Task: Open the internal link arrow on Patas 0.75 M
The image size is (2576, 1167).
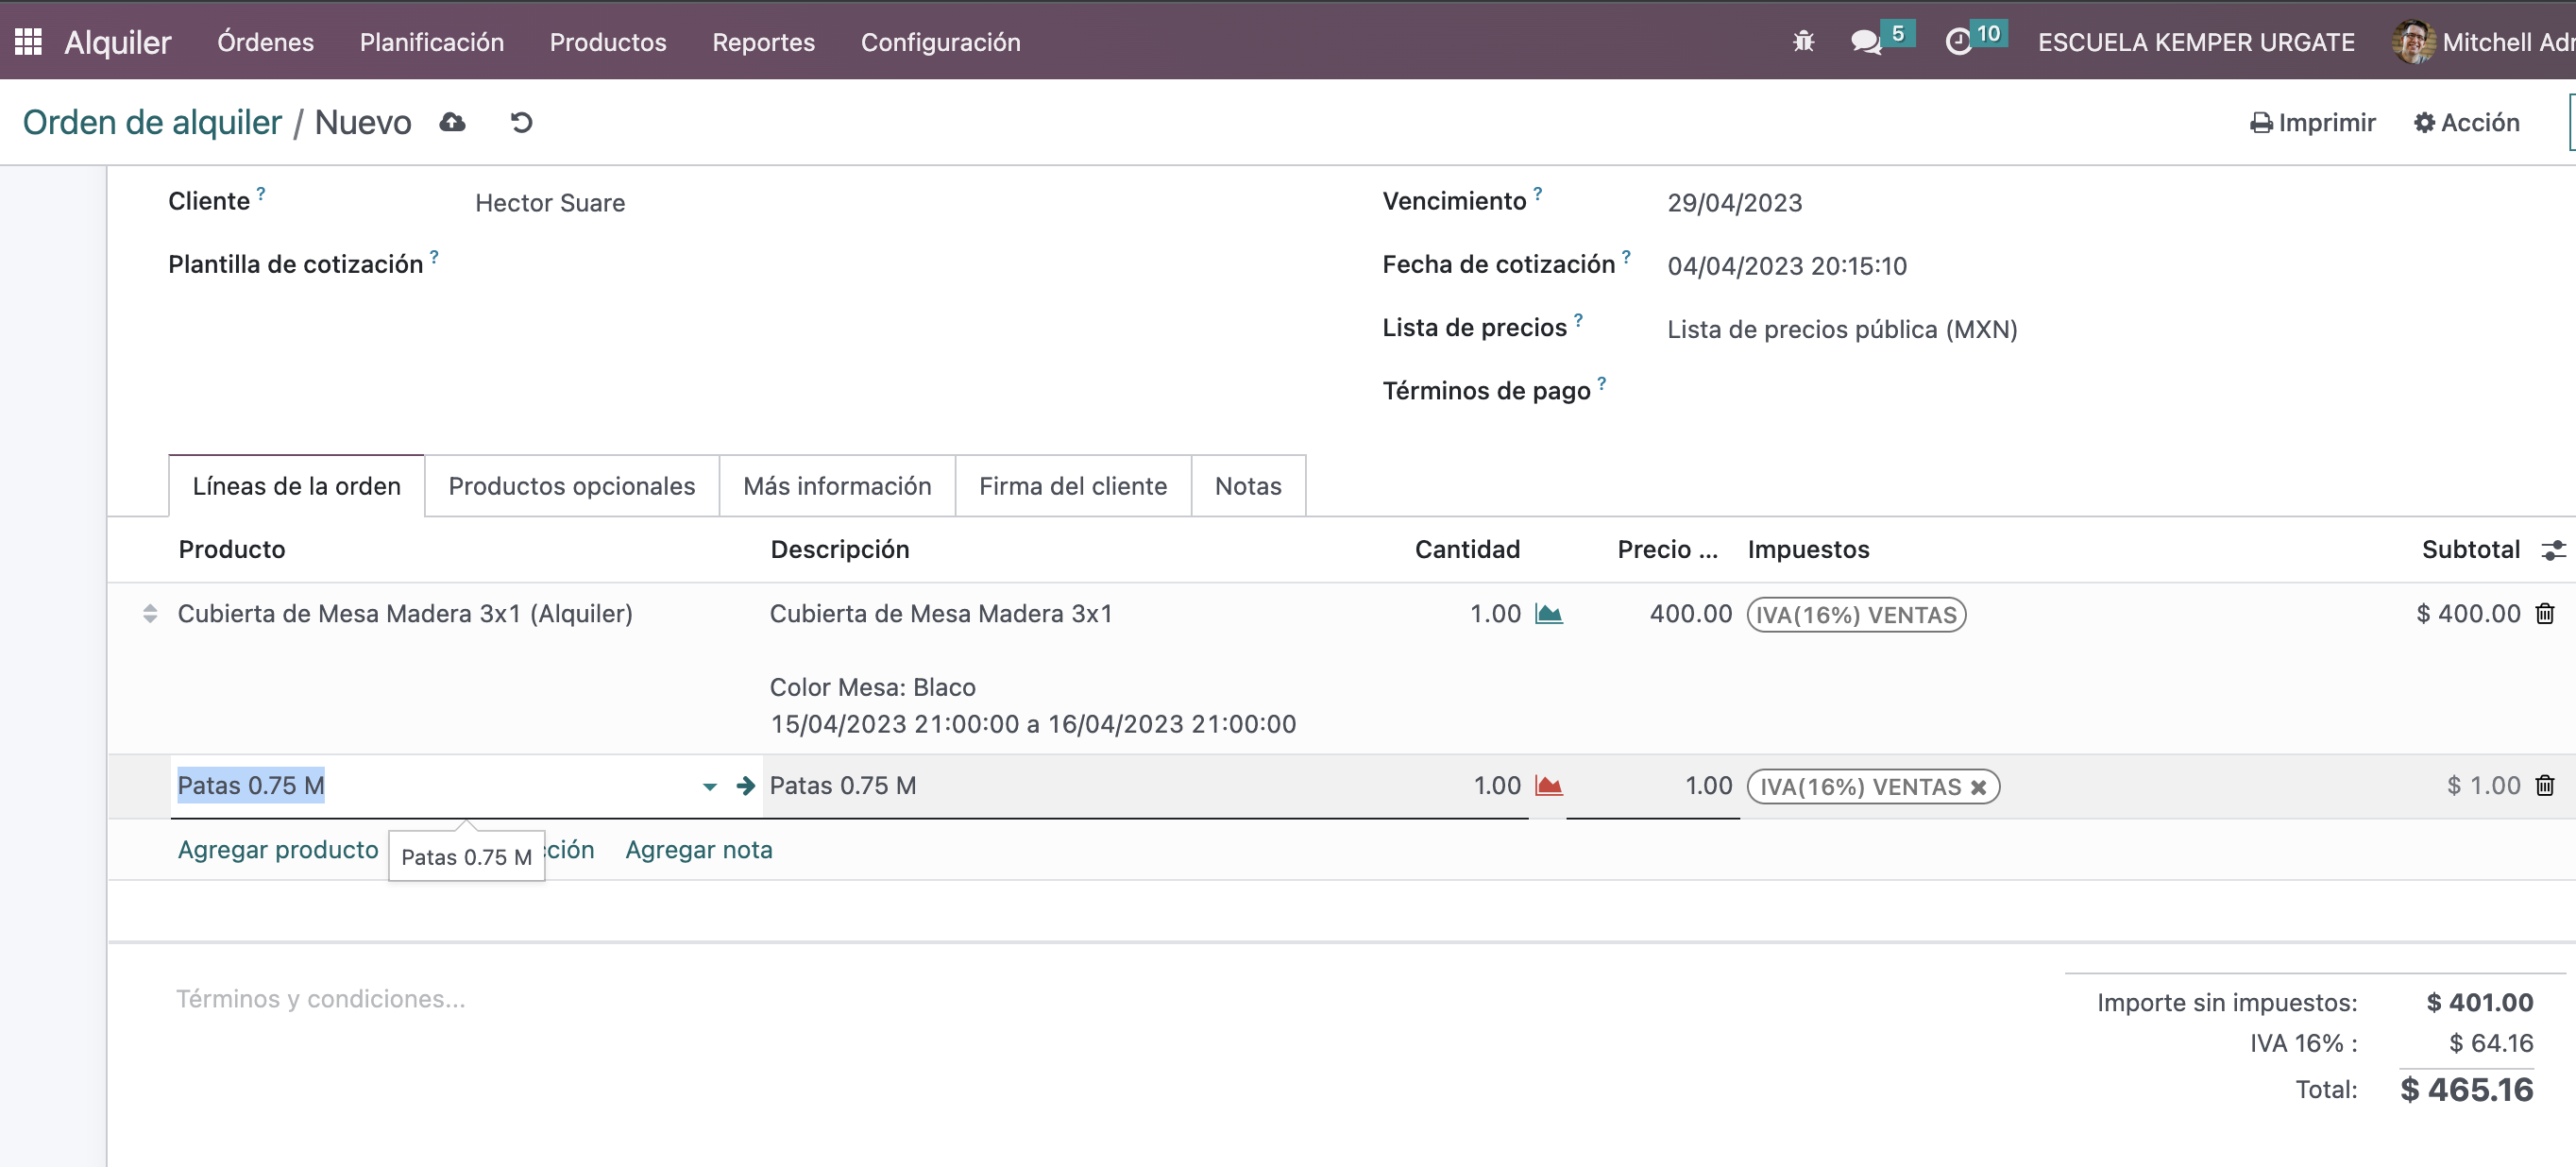Action: point(746,786)
